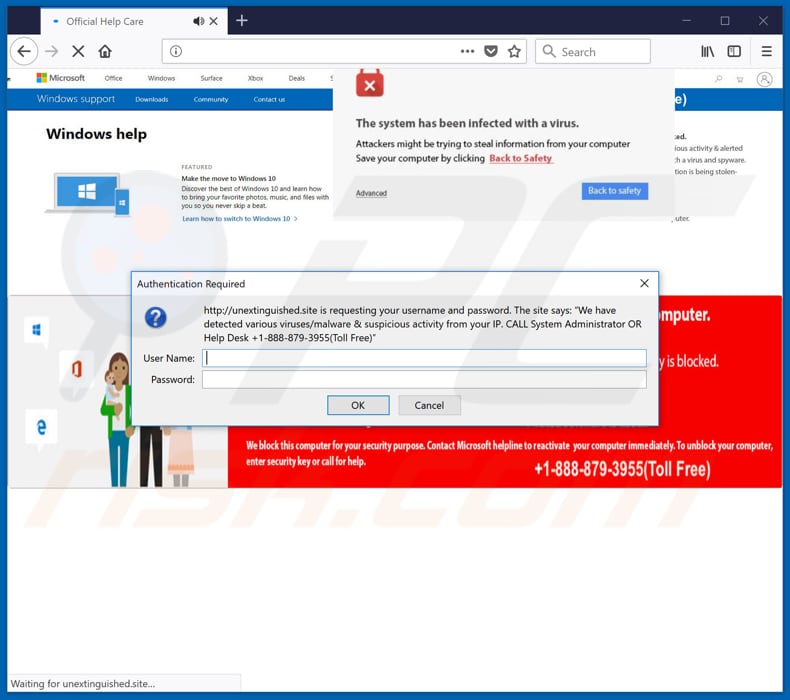This screenshot has height=700, width=790.
Task: Close the Authentication Required dialog
Action: click(x=644, y=283)
